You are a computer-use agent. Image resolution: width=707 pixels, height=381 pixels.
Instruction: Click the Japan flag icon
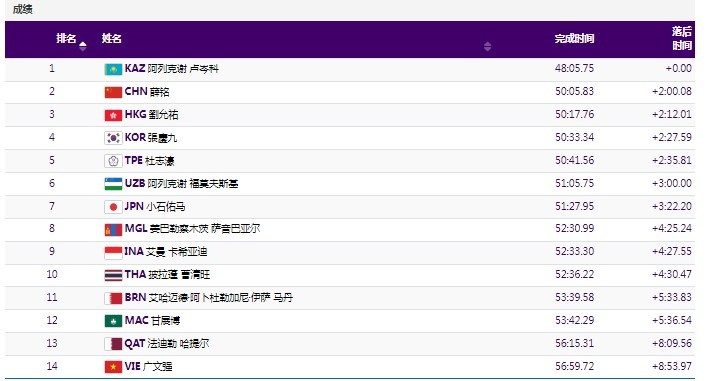[113, 207]
